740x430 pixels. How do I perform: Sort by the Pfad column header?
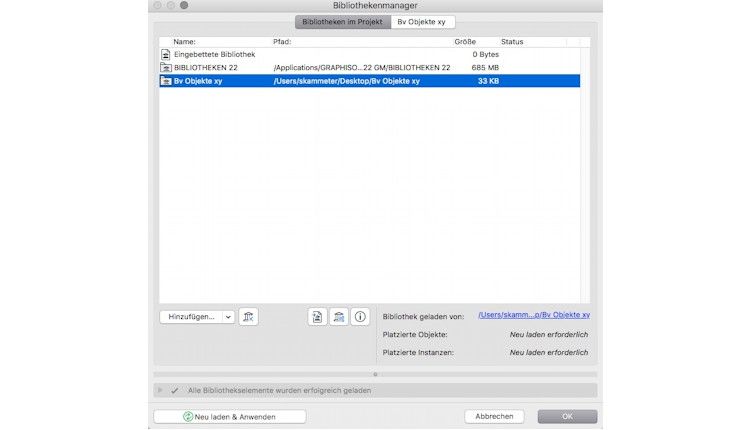[282, 42]
